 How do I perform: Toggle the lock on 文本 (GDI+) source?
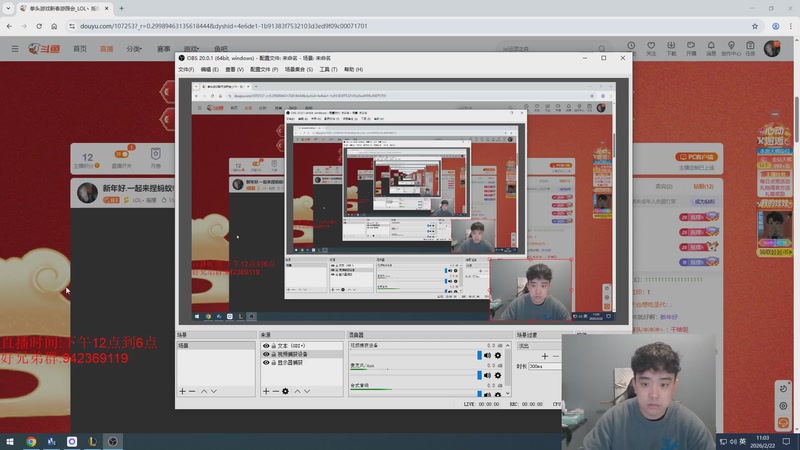[x=273, y=346]
